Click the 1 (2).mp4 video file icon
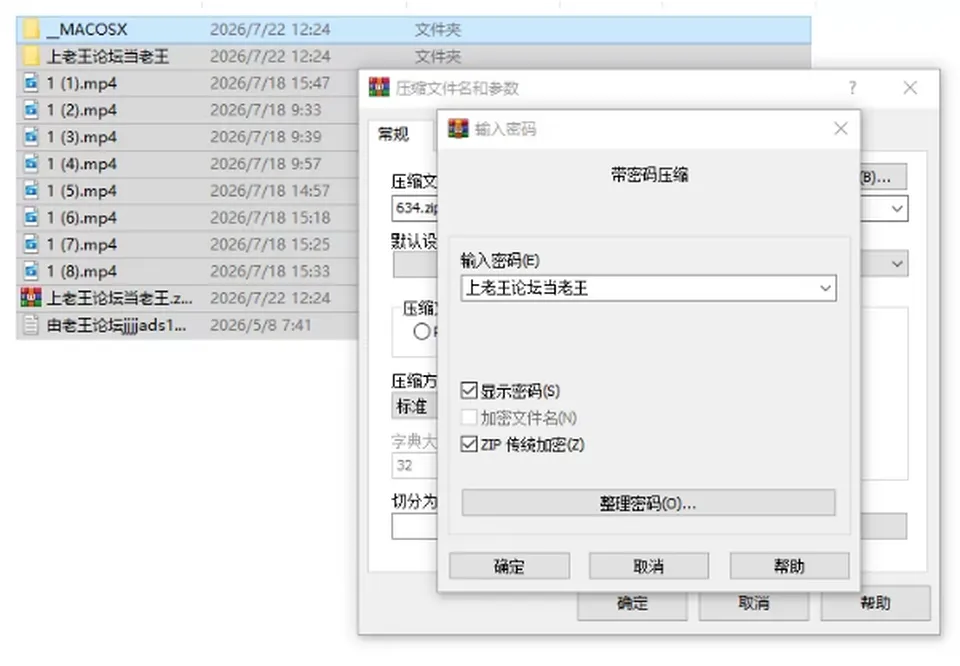This screenshot has width=960, height=666. click(x=31, y=110)
